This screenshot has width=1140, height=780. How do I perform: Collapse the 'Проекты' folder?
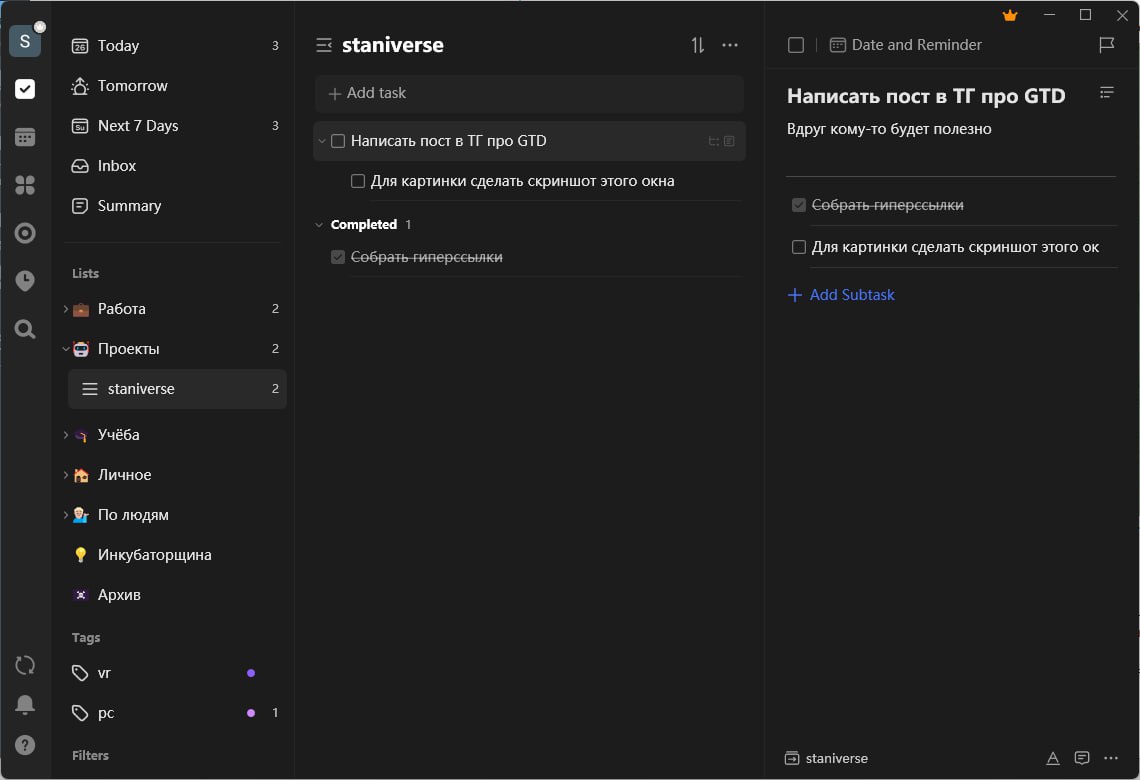tap(66, 349)
